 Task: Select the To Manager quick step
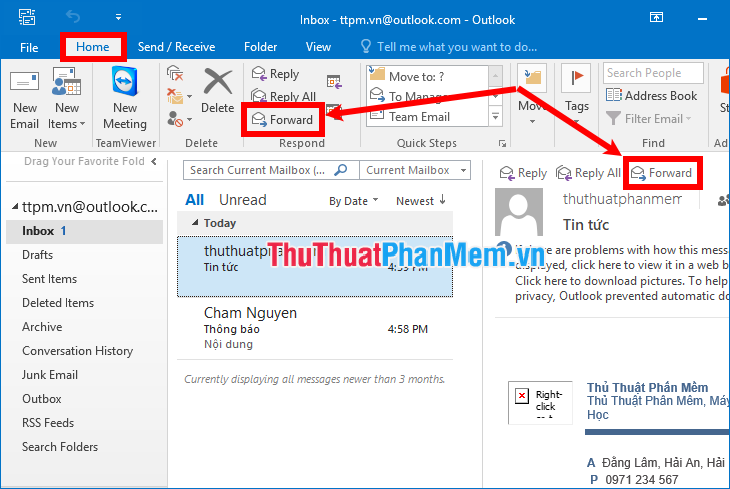pos(427,96)
